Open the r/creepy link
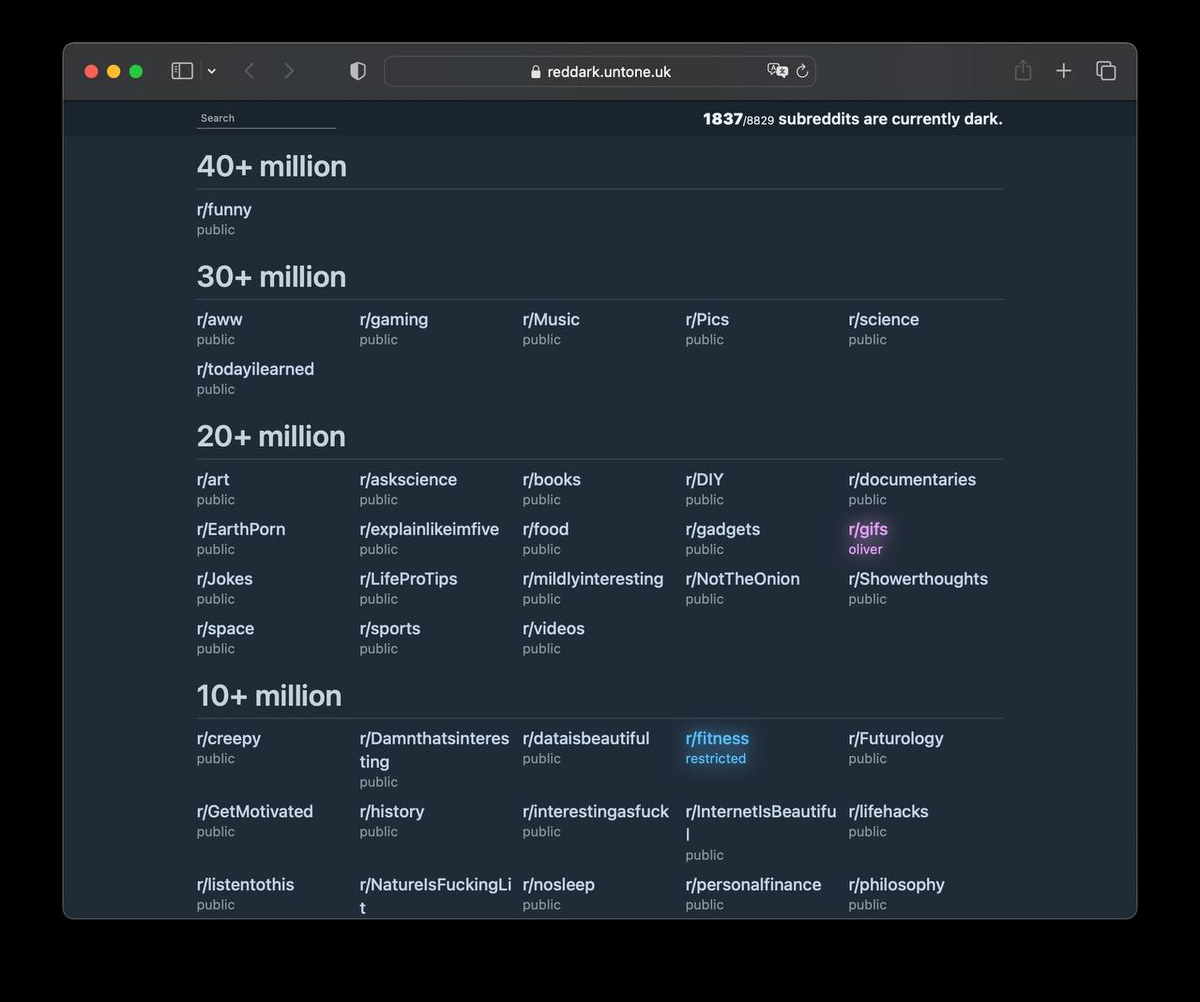The image size is (1200, 1002). (229, 739)
